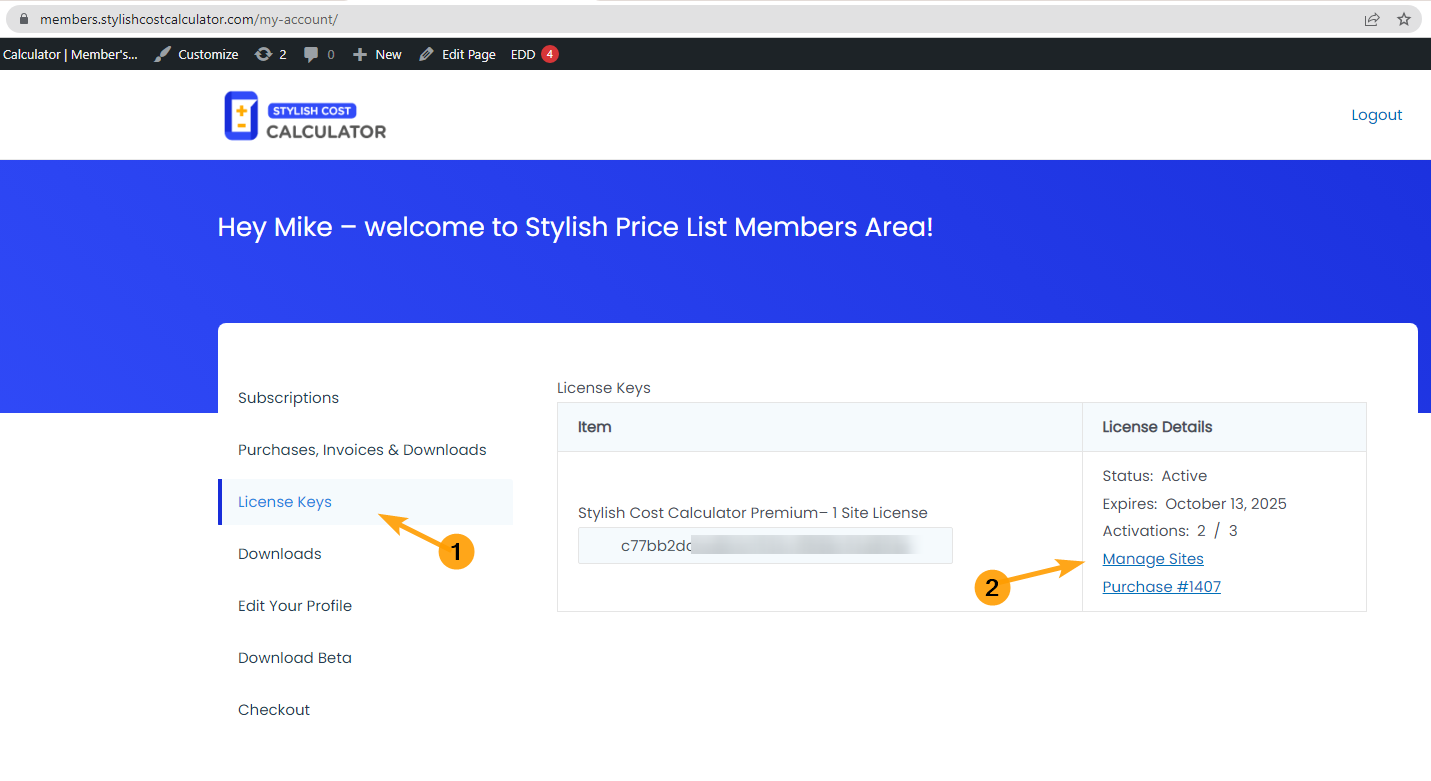Image resolution: width=1431 pixels, height=781 pixels.
Task: Click the padlock site security icon
Action: pos(24,19)
